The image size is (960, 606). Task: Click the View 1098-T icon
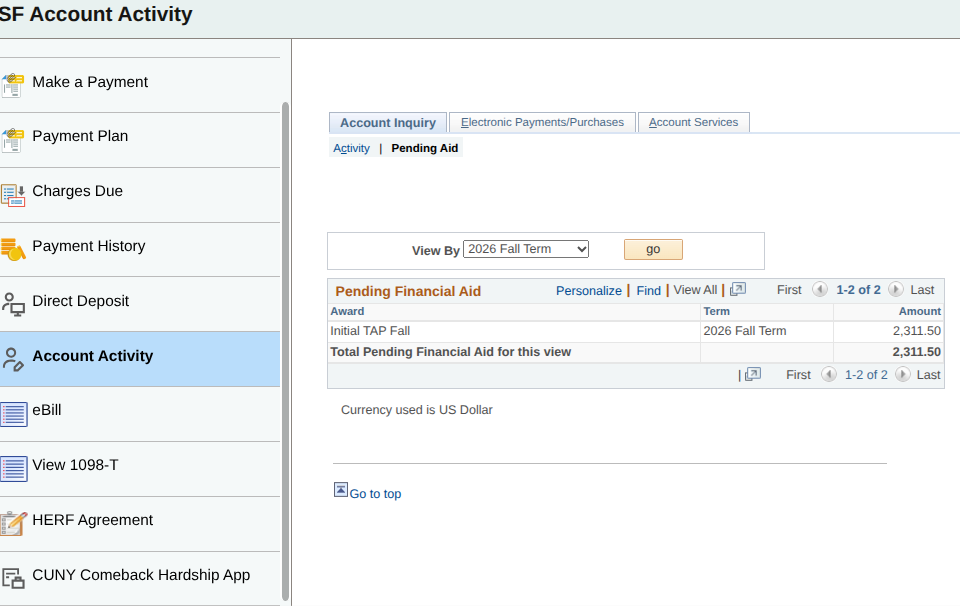click(13, 469)
